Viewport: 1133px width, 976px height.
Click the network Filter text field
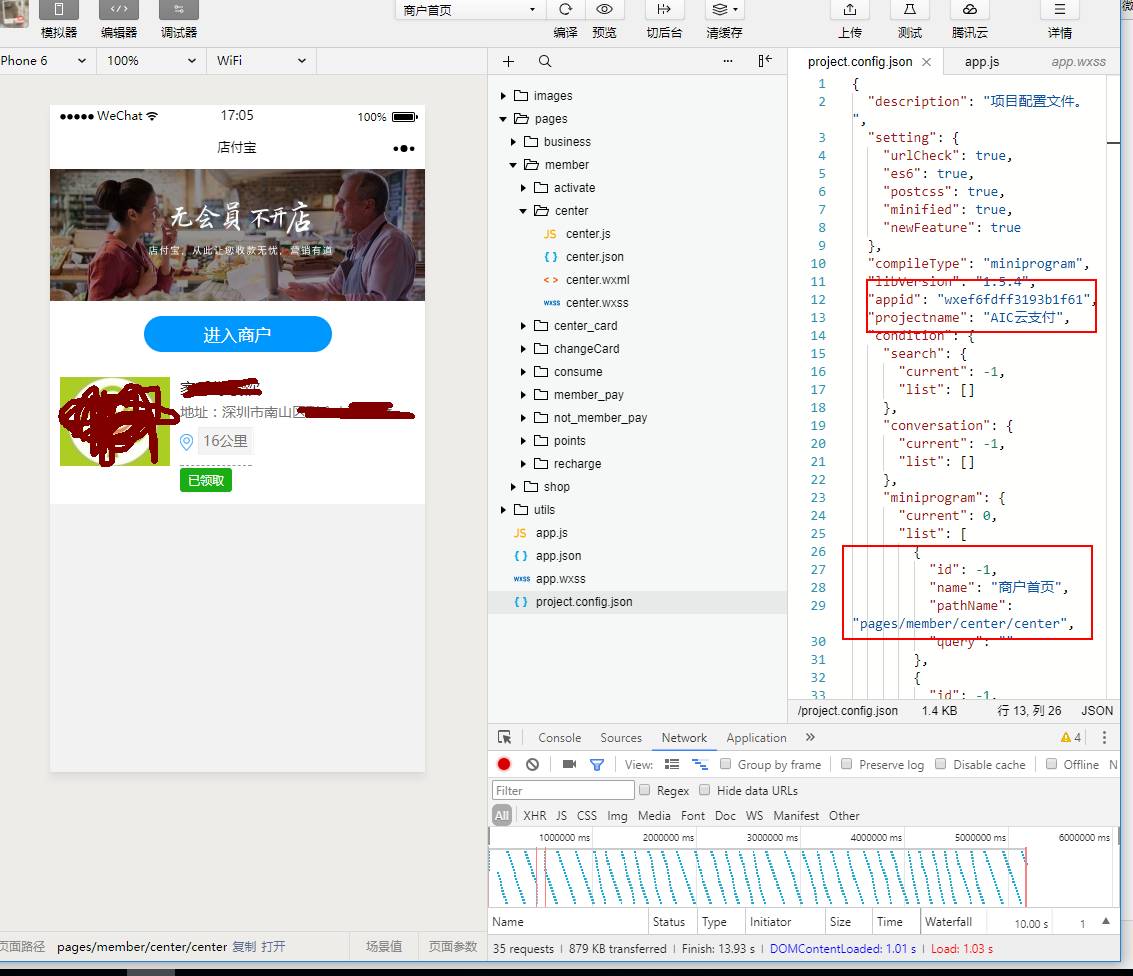(564, 790)
